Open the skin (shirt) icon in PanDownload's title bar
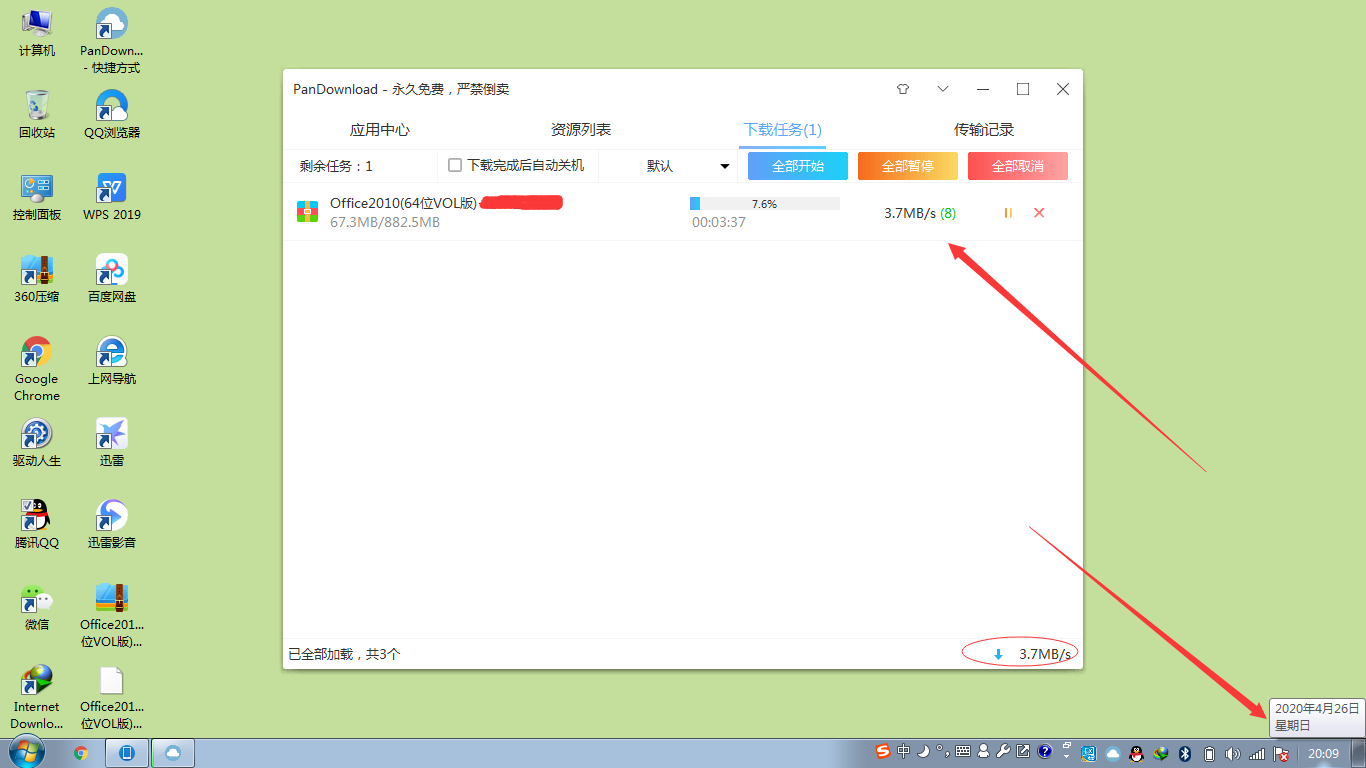 [x=903, y=89]
